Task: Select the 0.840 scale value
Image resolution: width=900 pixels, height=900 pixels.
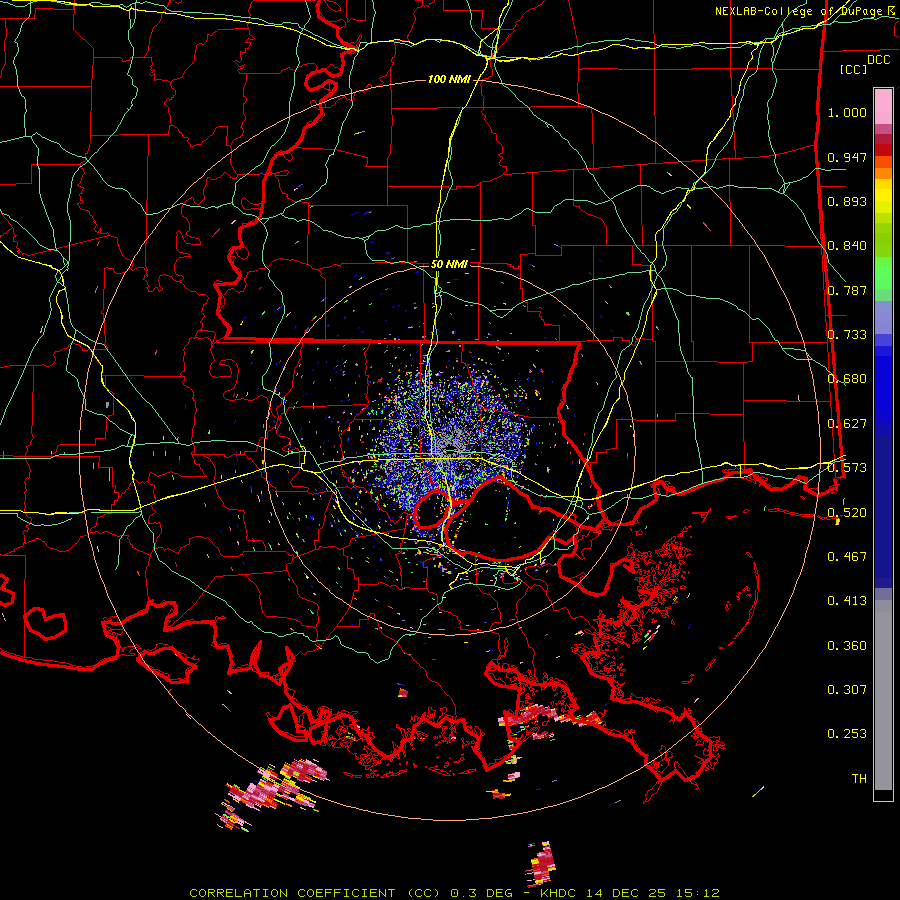Action: [x=847, y=246]
